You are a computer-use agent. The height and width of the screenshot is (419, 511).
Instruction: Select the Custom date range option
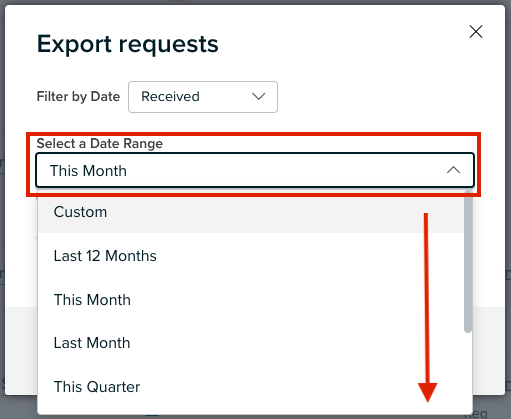pos(251,212)
